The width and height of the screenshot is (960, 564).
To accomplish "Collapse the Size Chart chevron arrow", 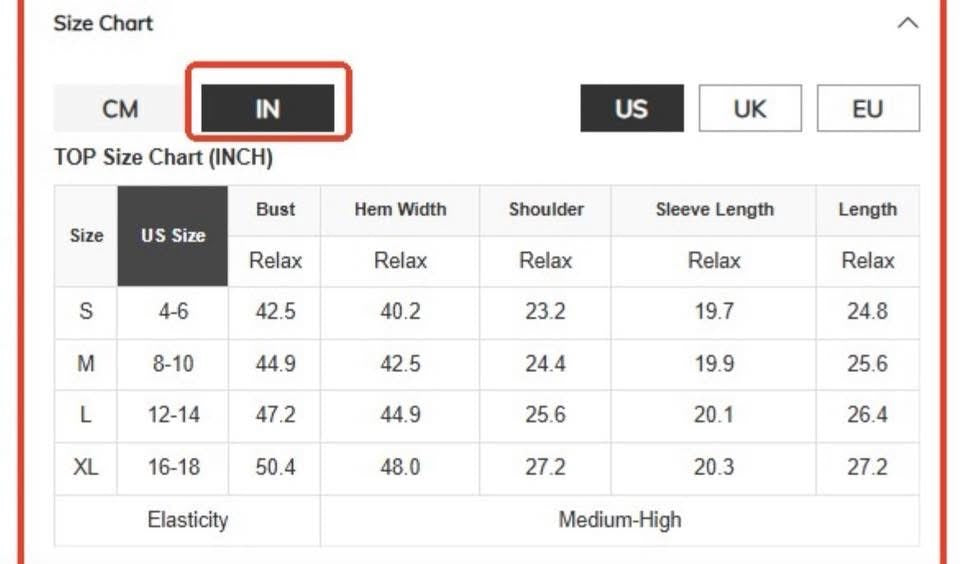I will (907, 23).
